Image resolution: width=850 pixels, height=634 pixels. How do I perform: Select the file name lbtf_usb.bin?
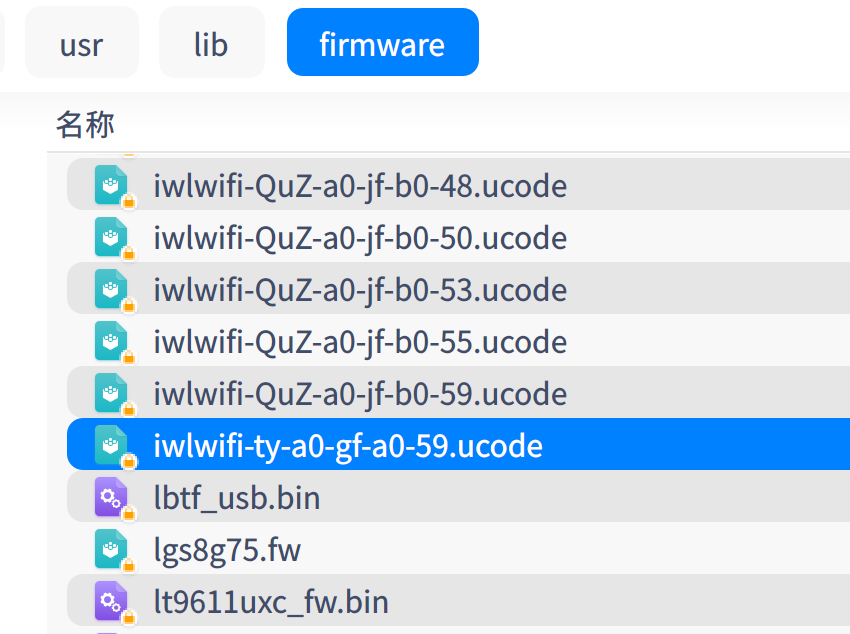point(237,498)
